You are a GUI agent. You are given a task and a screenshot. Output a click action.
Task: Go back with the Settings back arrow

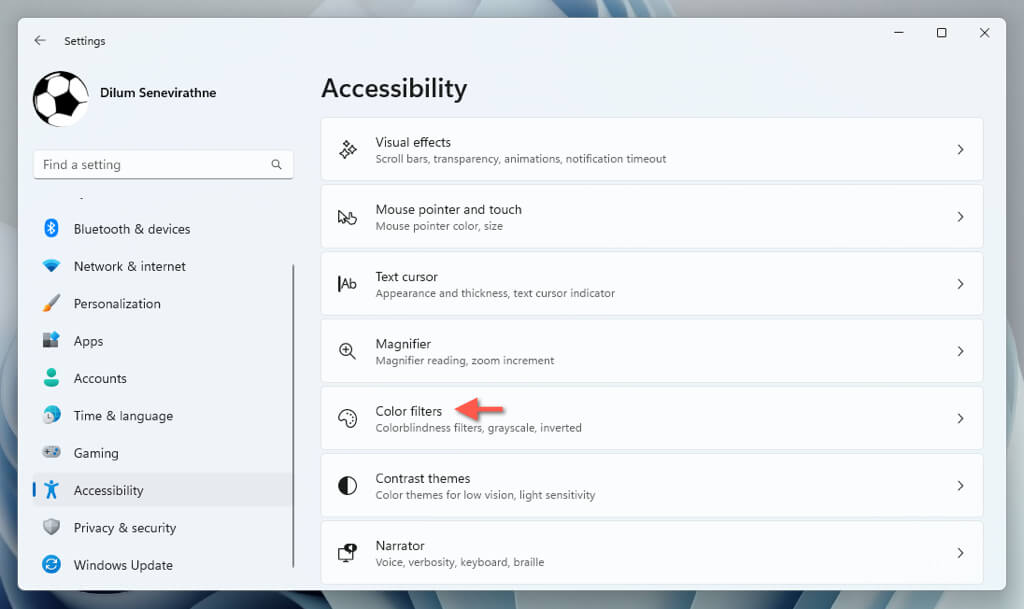[x=40, y=41]
